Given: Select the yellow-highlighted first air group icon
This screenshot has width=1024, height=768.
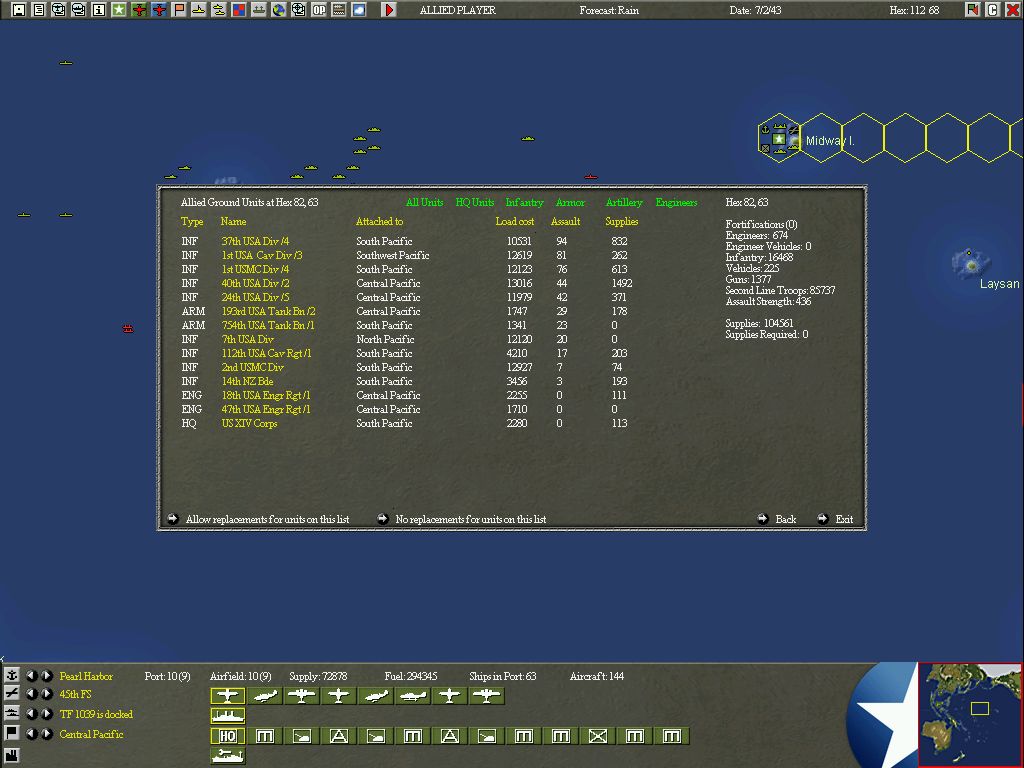Looking at the screenshot, I should (x=228, y=696).
